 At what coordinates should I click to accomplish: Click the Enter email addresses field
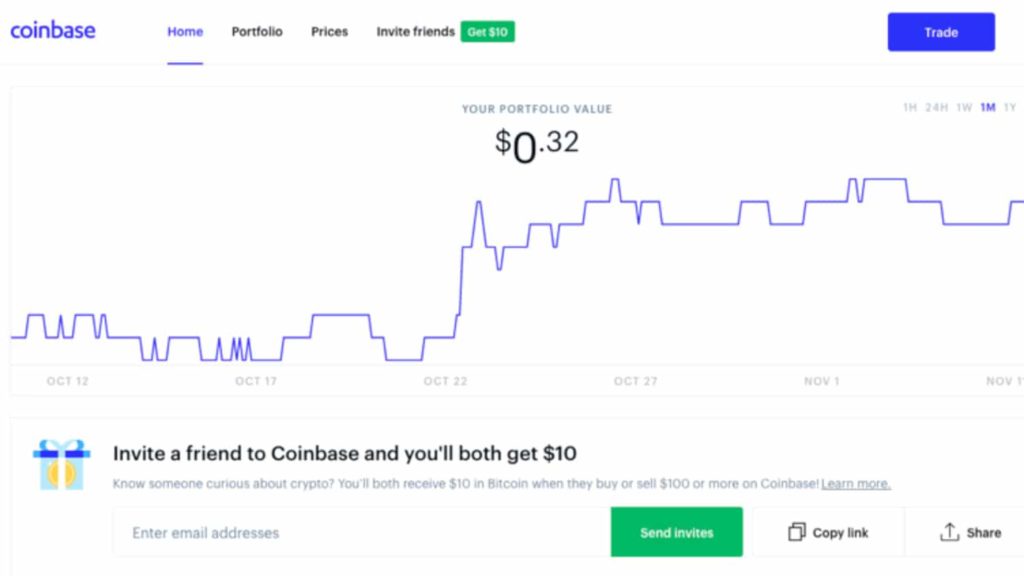pyautogui.click(x=362, y=532)
